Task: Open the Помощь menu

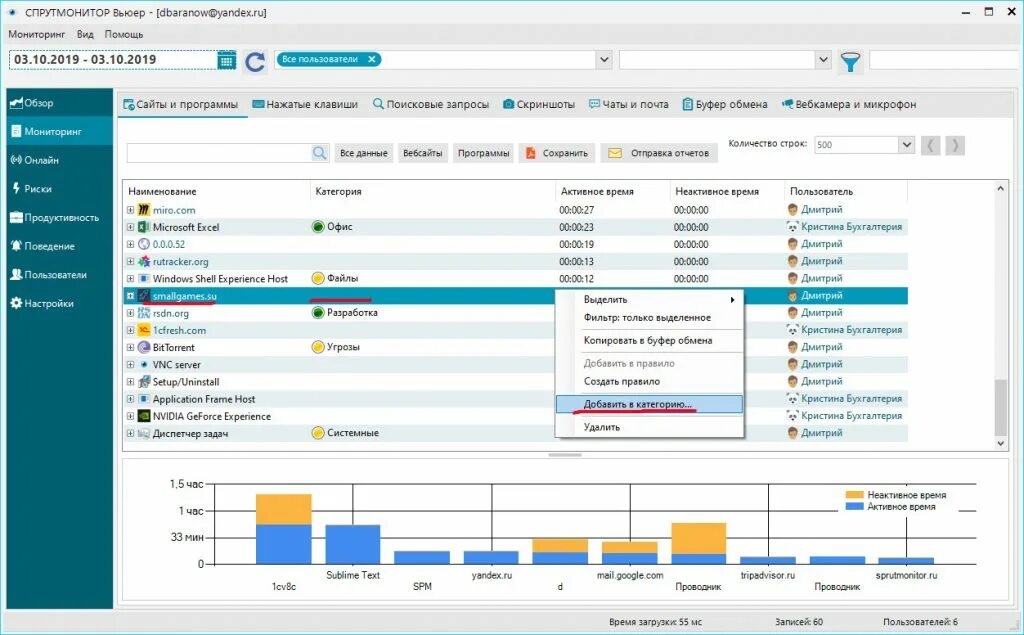Action: 124,34
